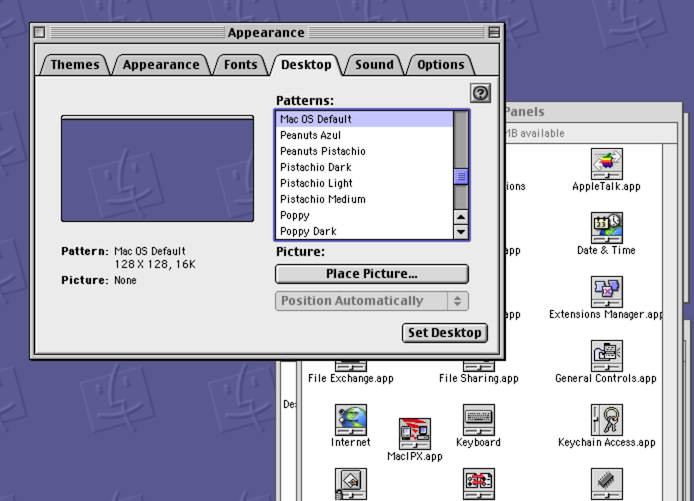The image size is (694, 501).
Task: Click the Appearance window collapse box
Action: tap(494, 32)
